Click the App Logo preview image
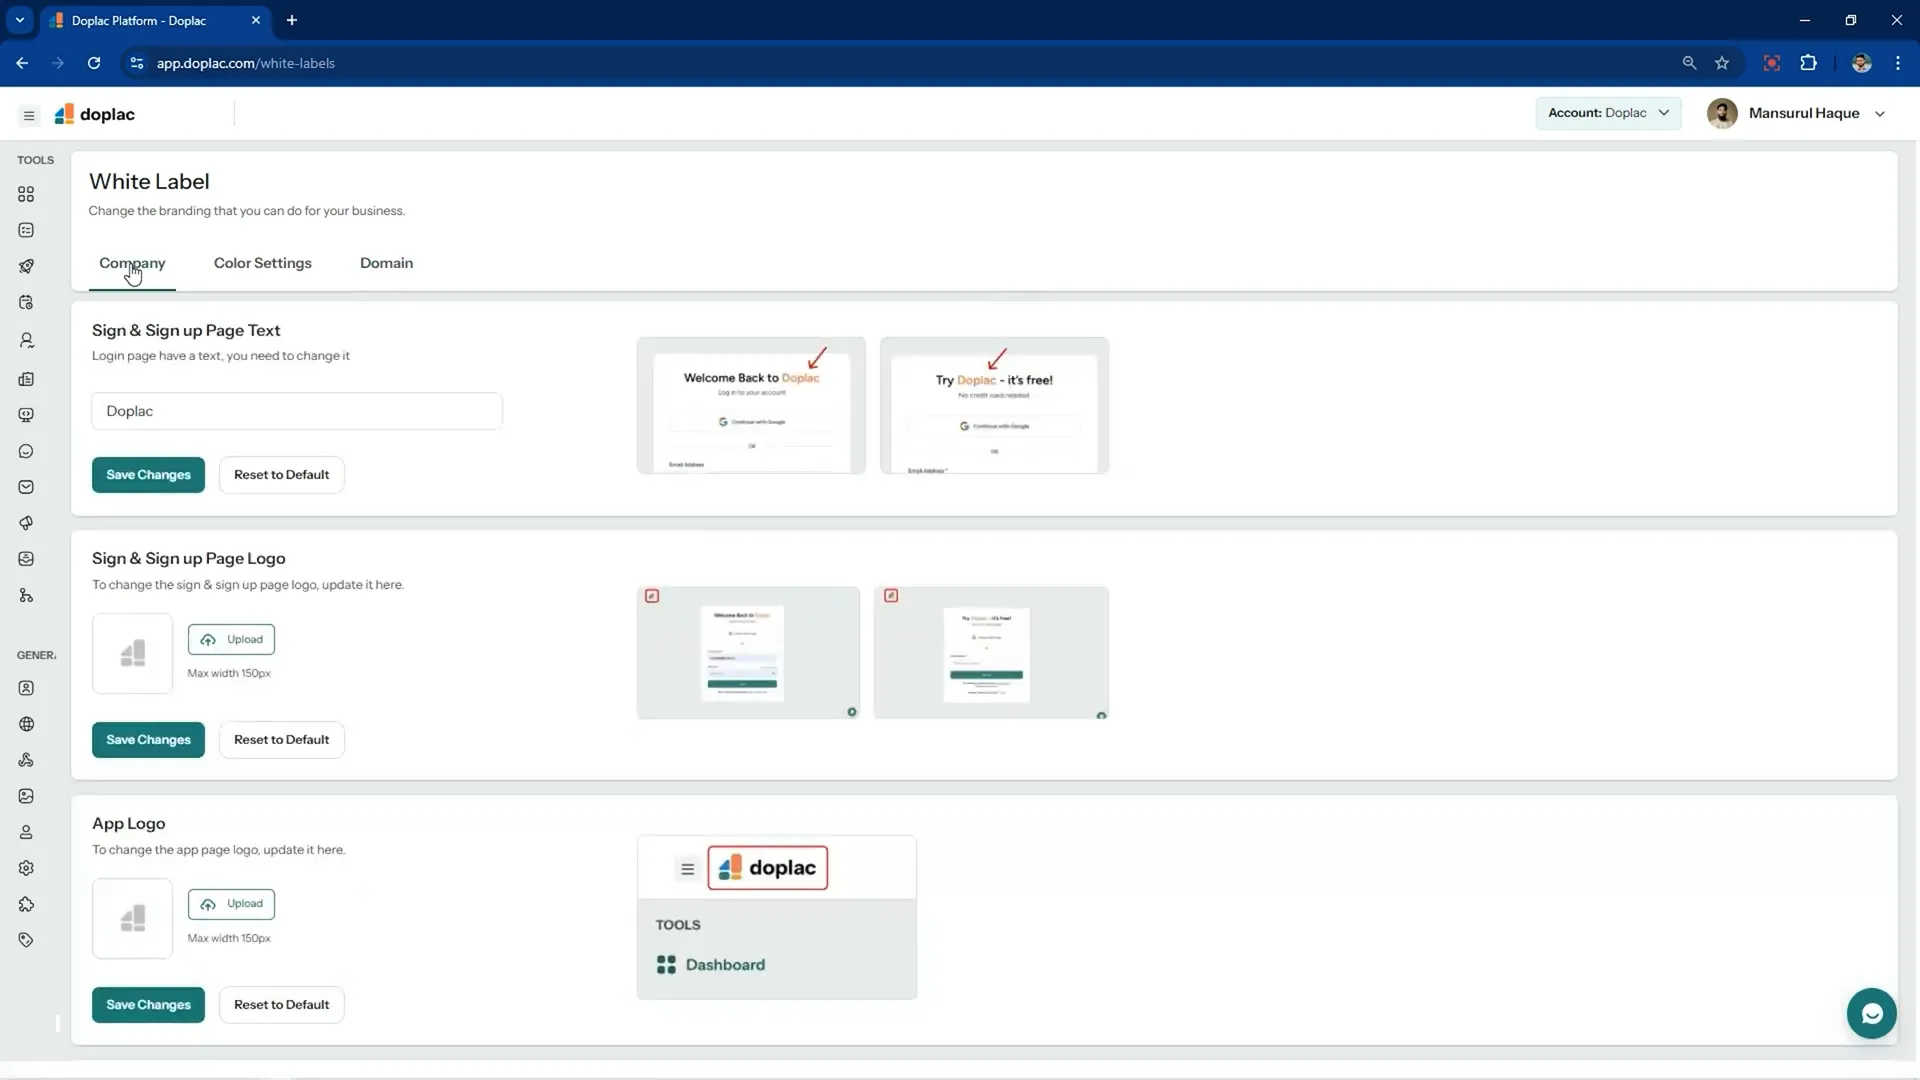 777,917
